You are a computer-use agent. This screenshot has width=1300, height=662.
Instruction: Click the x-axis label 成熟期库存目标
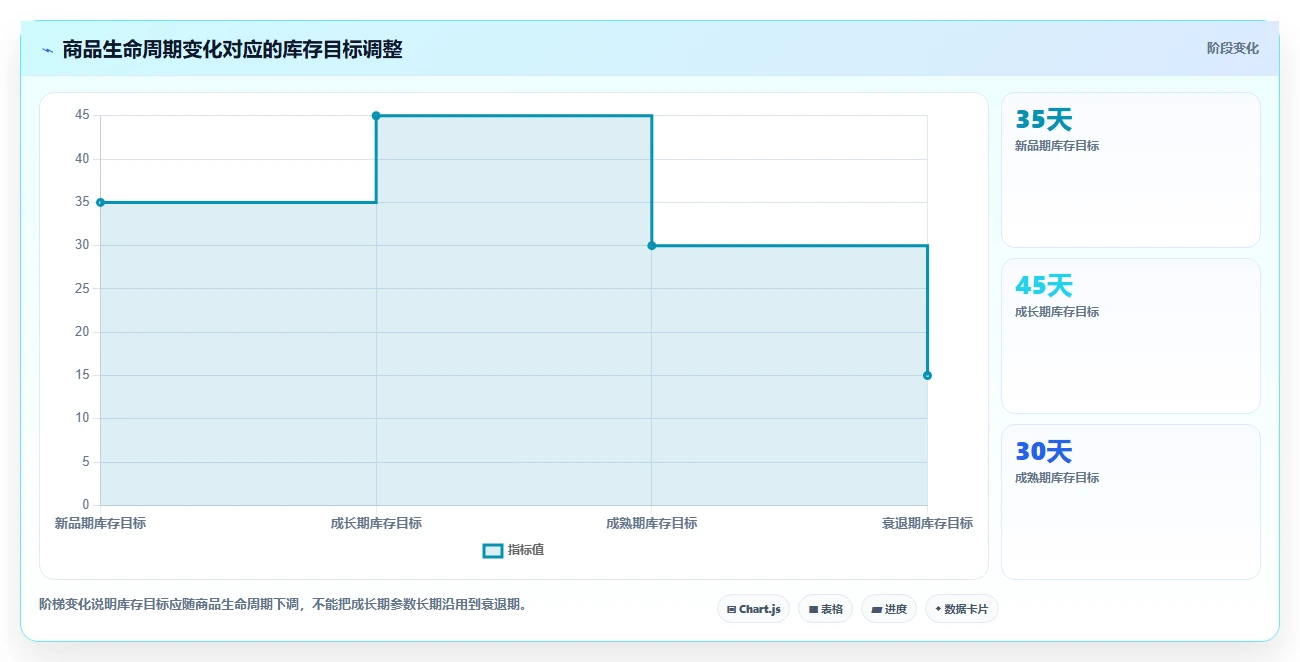tap(652, 523)
